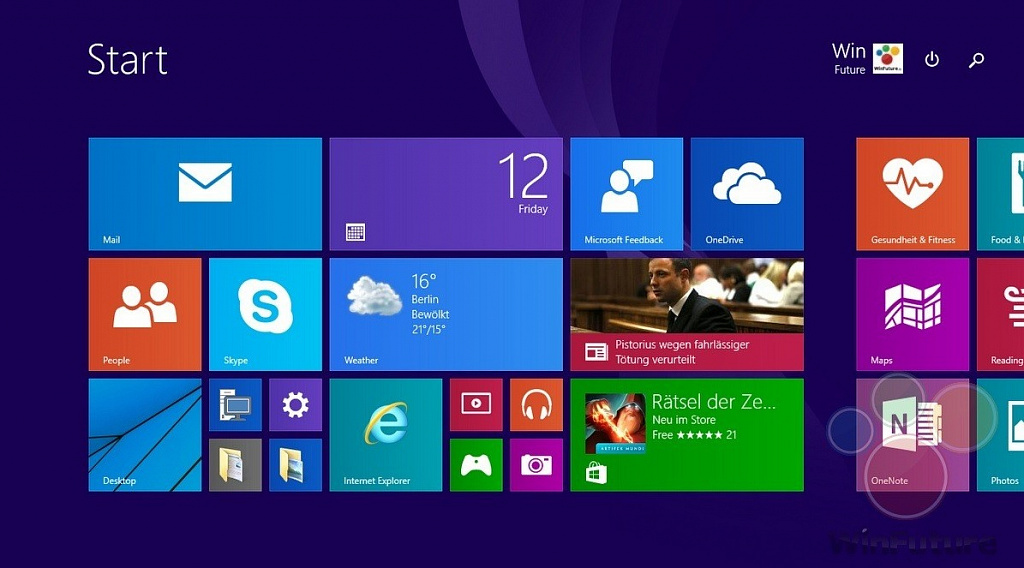Launch Microsoft Feedback tile

(x=626, y=194)
